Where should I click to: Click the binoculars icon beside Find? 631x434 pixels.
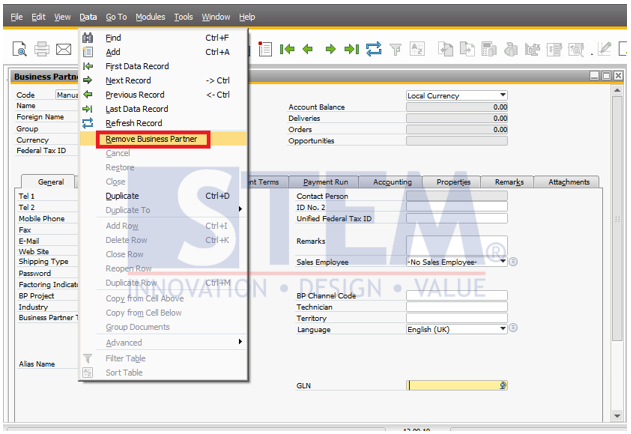(88, 38)
